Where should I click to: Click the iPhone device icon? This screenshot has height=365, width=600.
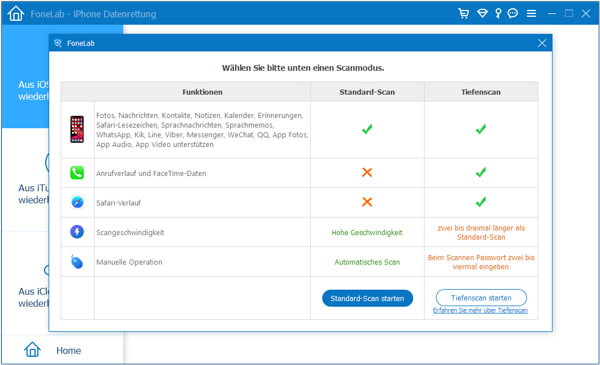[x=77, y=129]
